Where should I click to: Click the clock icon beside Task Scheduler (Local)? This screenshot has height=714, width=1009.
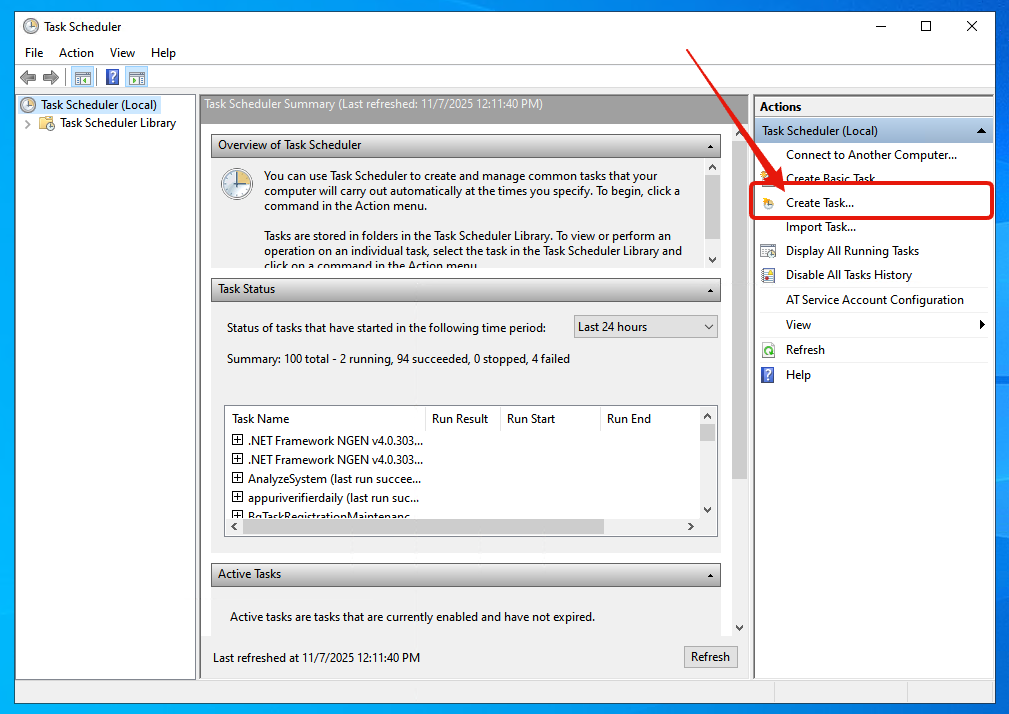click(28, 105)
